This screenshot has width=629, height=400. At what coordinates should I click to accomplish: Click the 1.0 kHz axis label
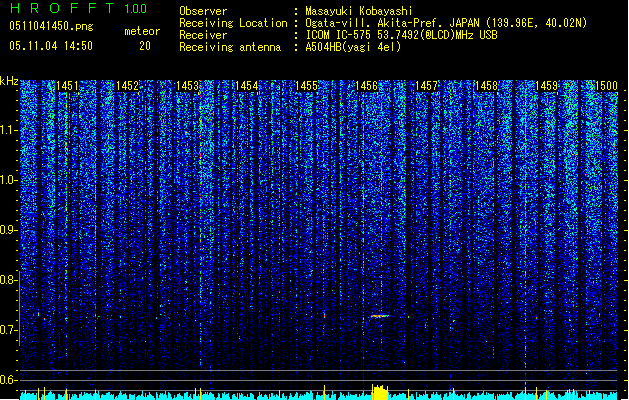[x=9, y=180]
